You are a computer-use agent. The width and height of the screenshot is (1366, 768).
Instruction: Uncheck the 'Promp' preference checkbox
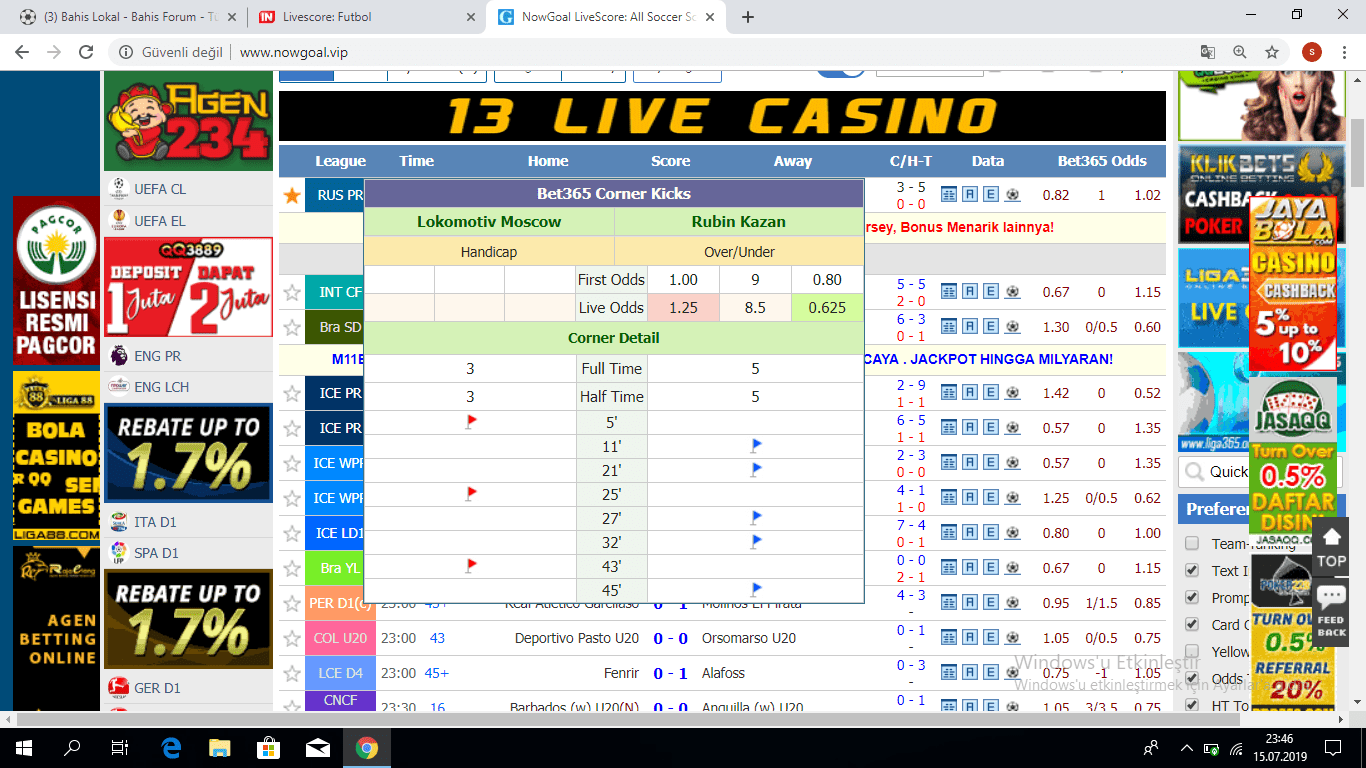[1192, 597]
